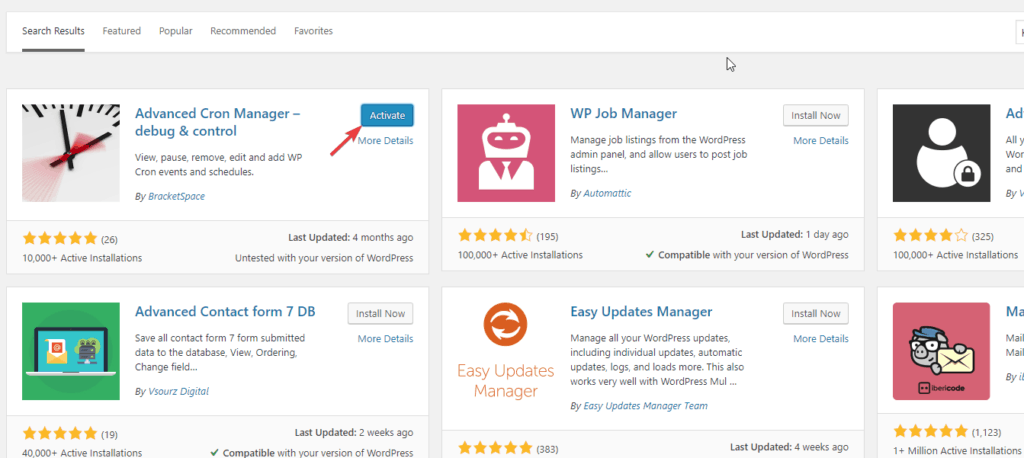This screenshot has width=1024, height=458.
Task: Open the pig mailer plugin icon
Action: point(941,351)
